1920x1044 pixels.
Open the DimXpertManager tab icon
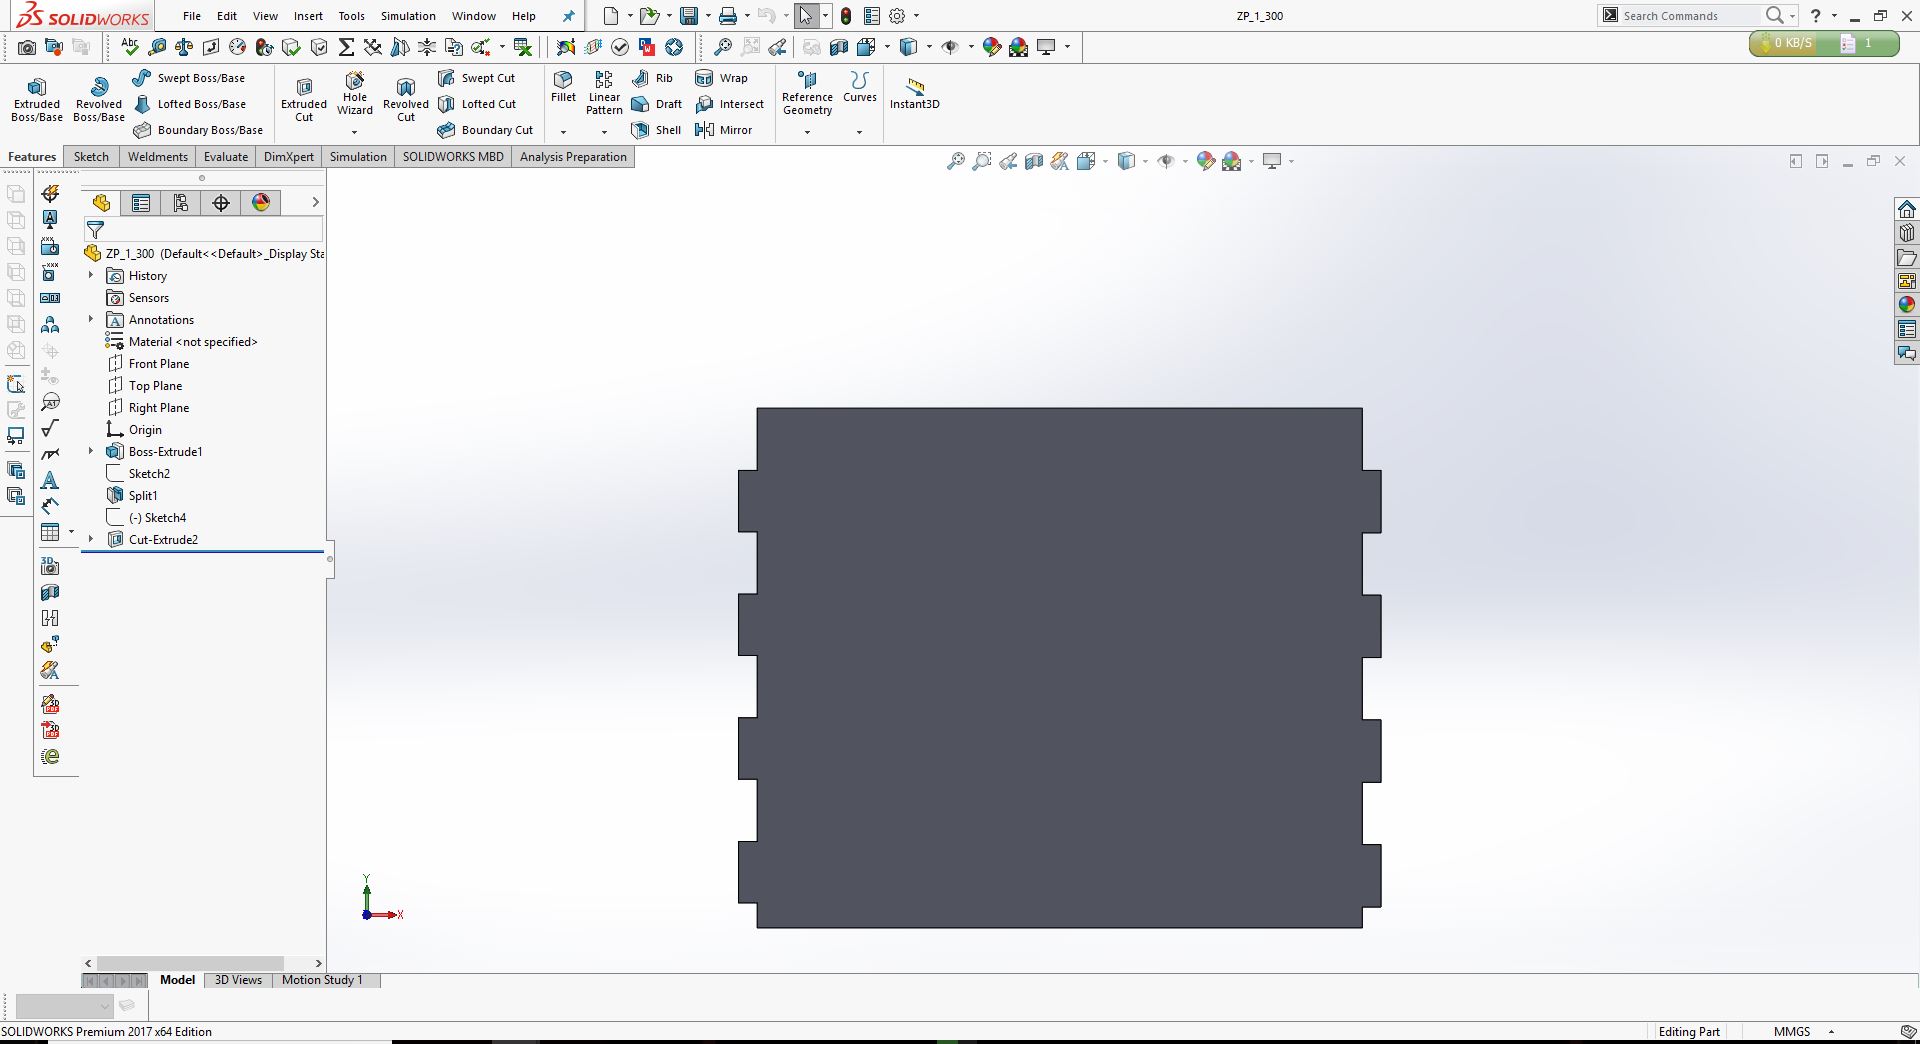[x=221, y=203]
